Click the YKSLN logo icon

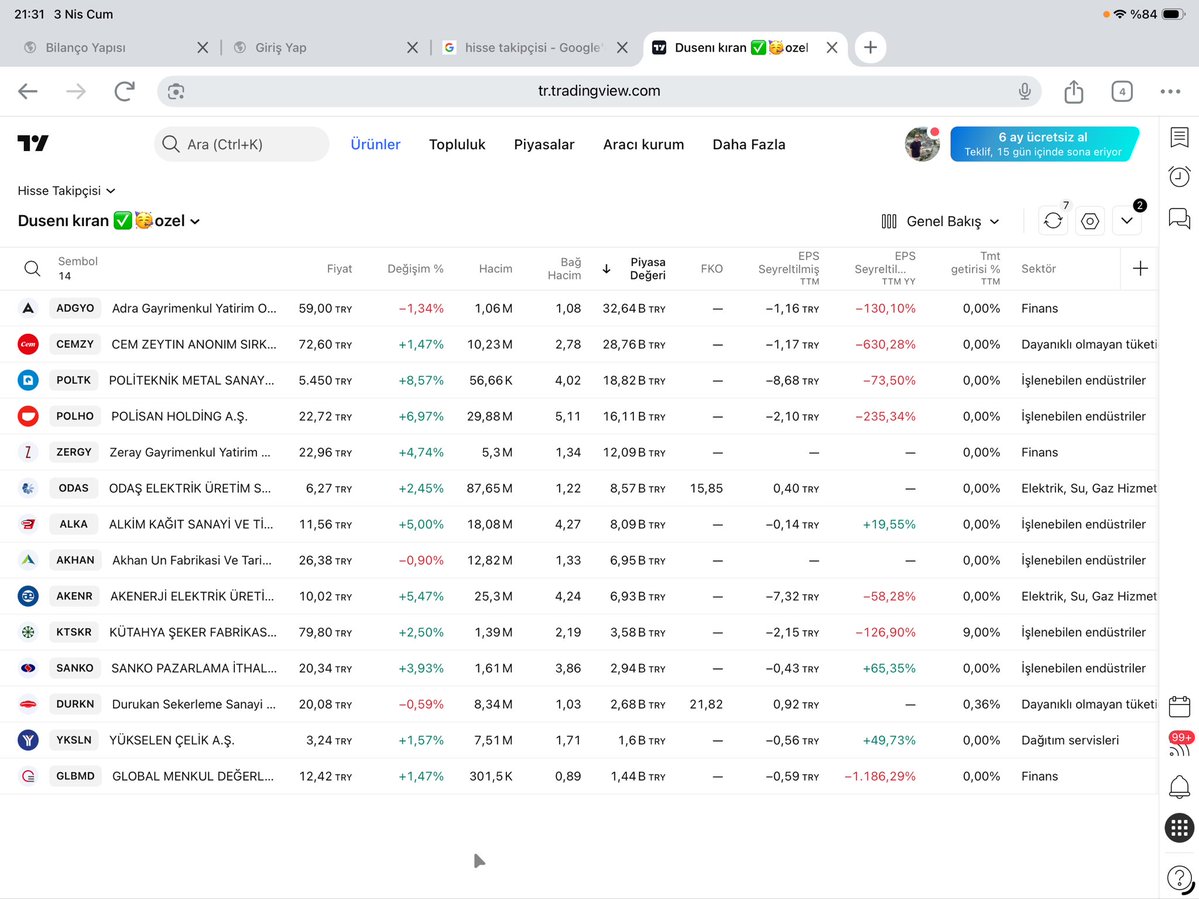point(28,740)
